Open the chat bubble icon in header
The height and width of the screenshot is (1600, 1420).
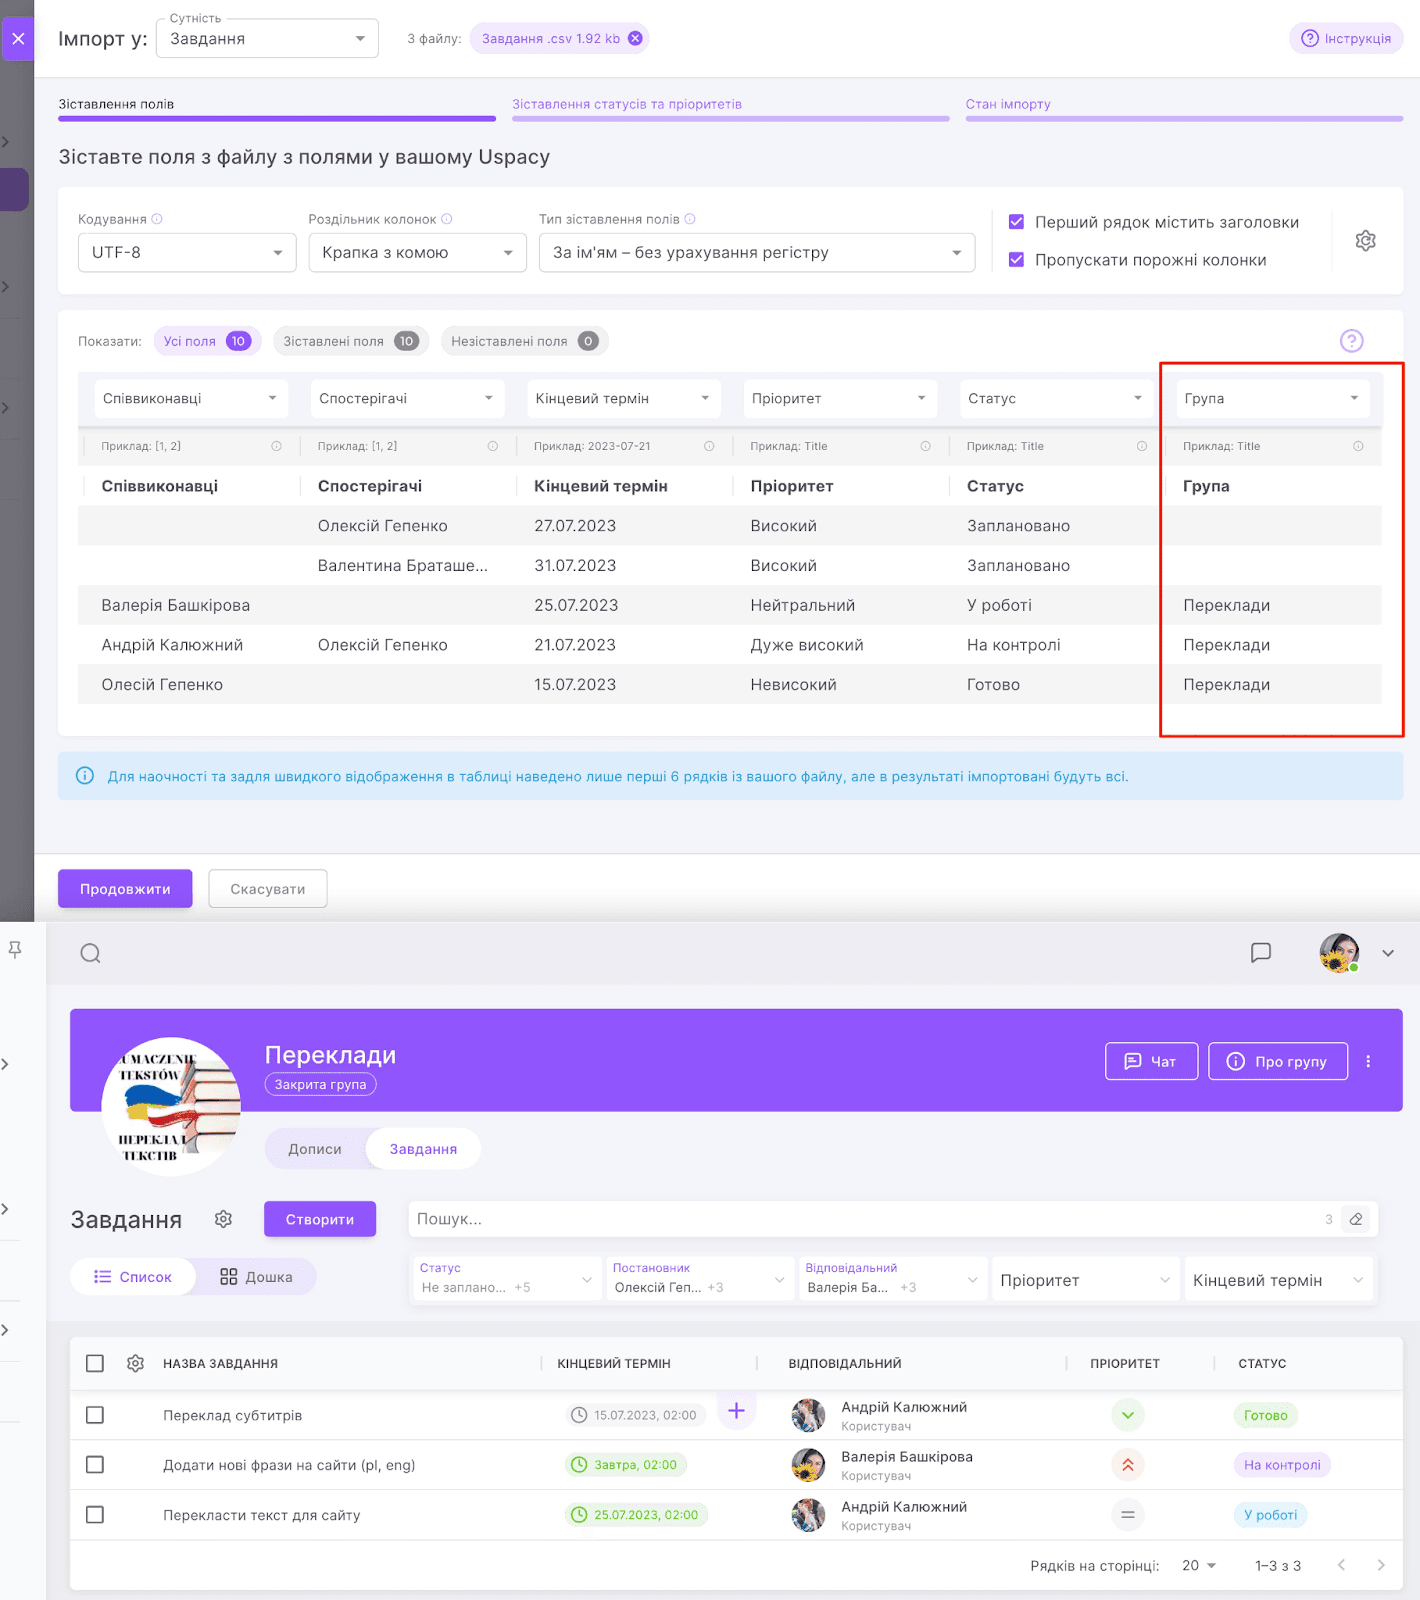click(1261, 952)
